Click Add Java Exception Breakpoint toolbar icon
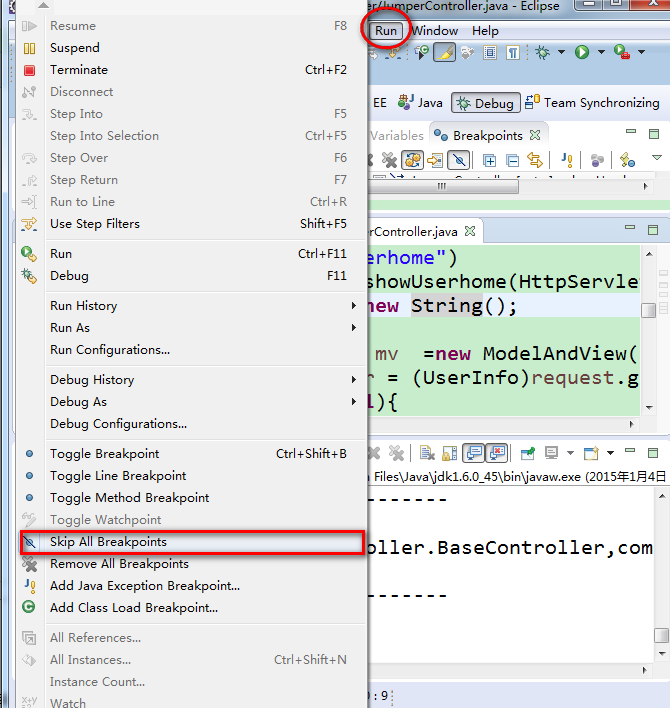This screenshot has height=708, width=670. point(566,160)
